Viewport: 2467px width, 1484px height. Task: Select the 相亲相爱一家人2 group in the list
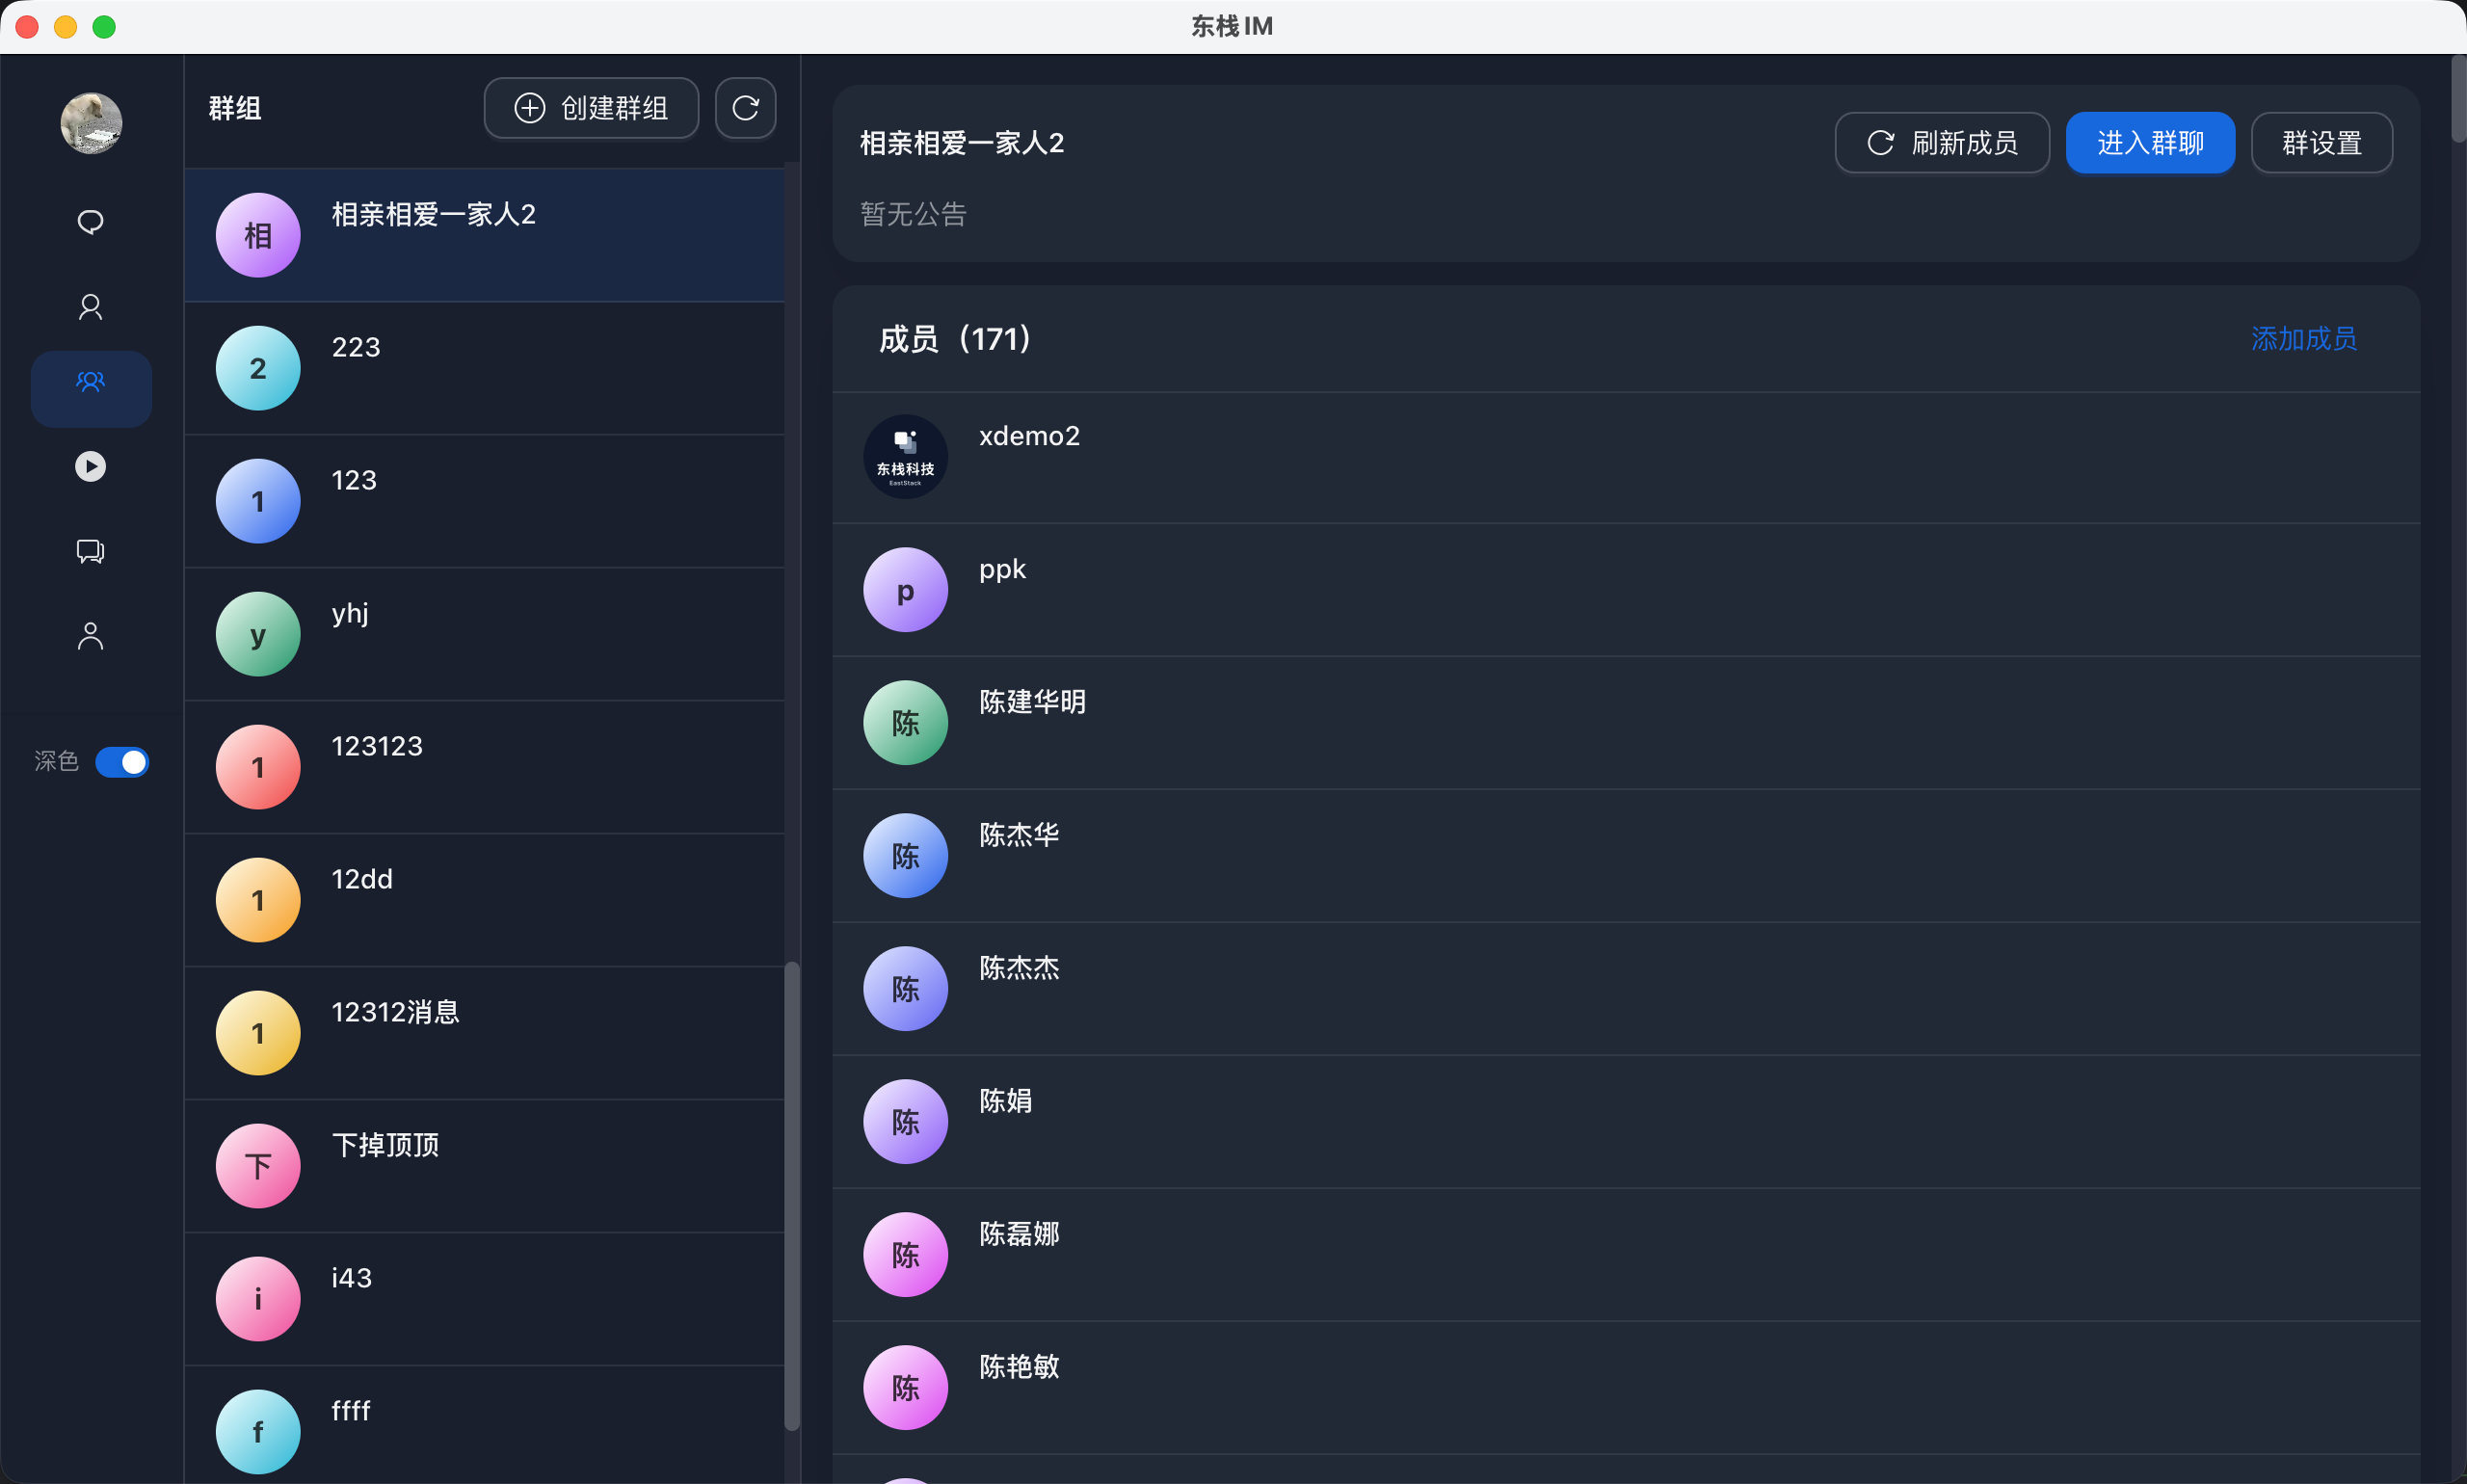click(x=484, y=235)
